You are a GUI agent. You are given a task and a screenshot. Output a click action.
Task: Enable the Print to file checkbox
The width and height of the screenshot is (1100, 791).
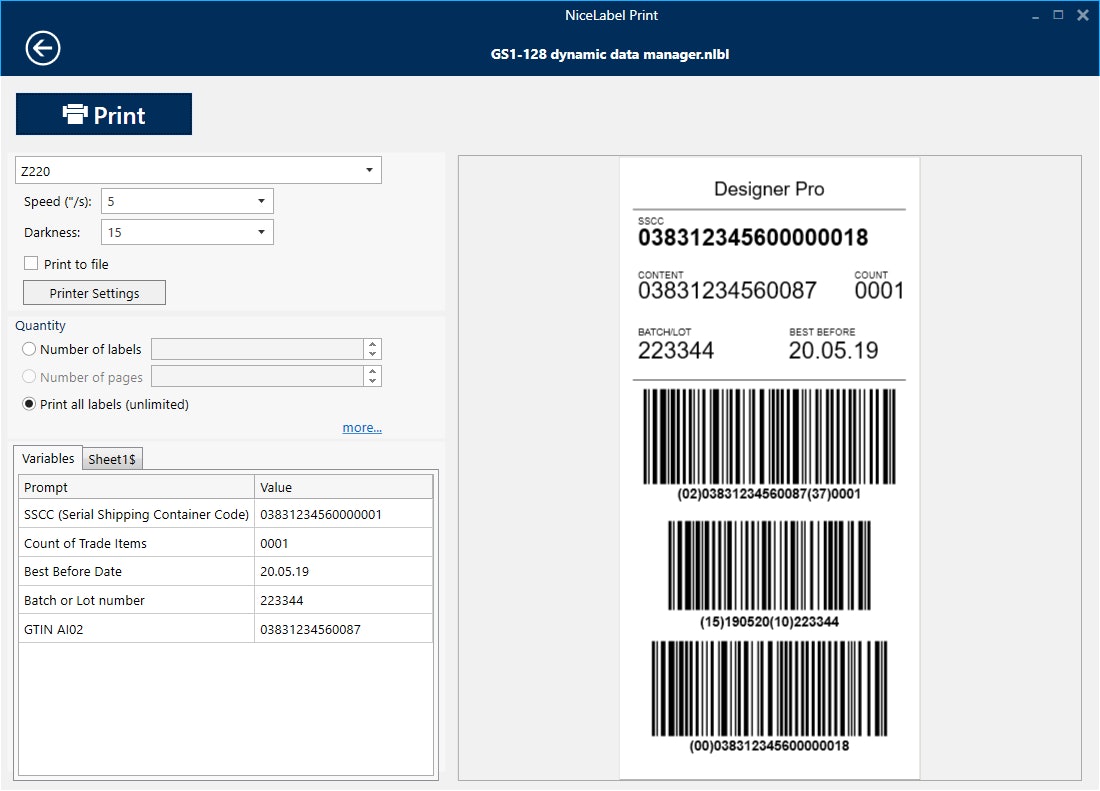[29, 263]
